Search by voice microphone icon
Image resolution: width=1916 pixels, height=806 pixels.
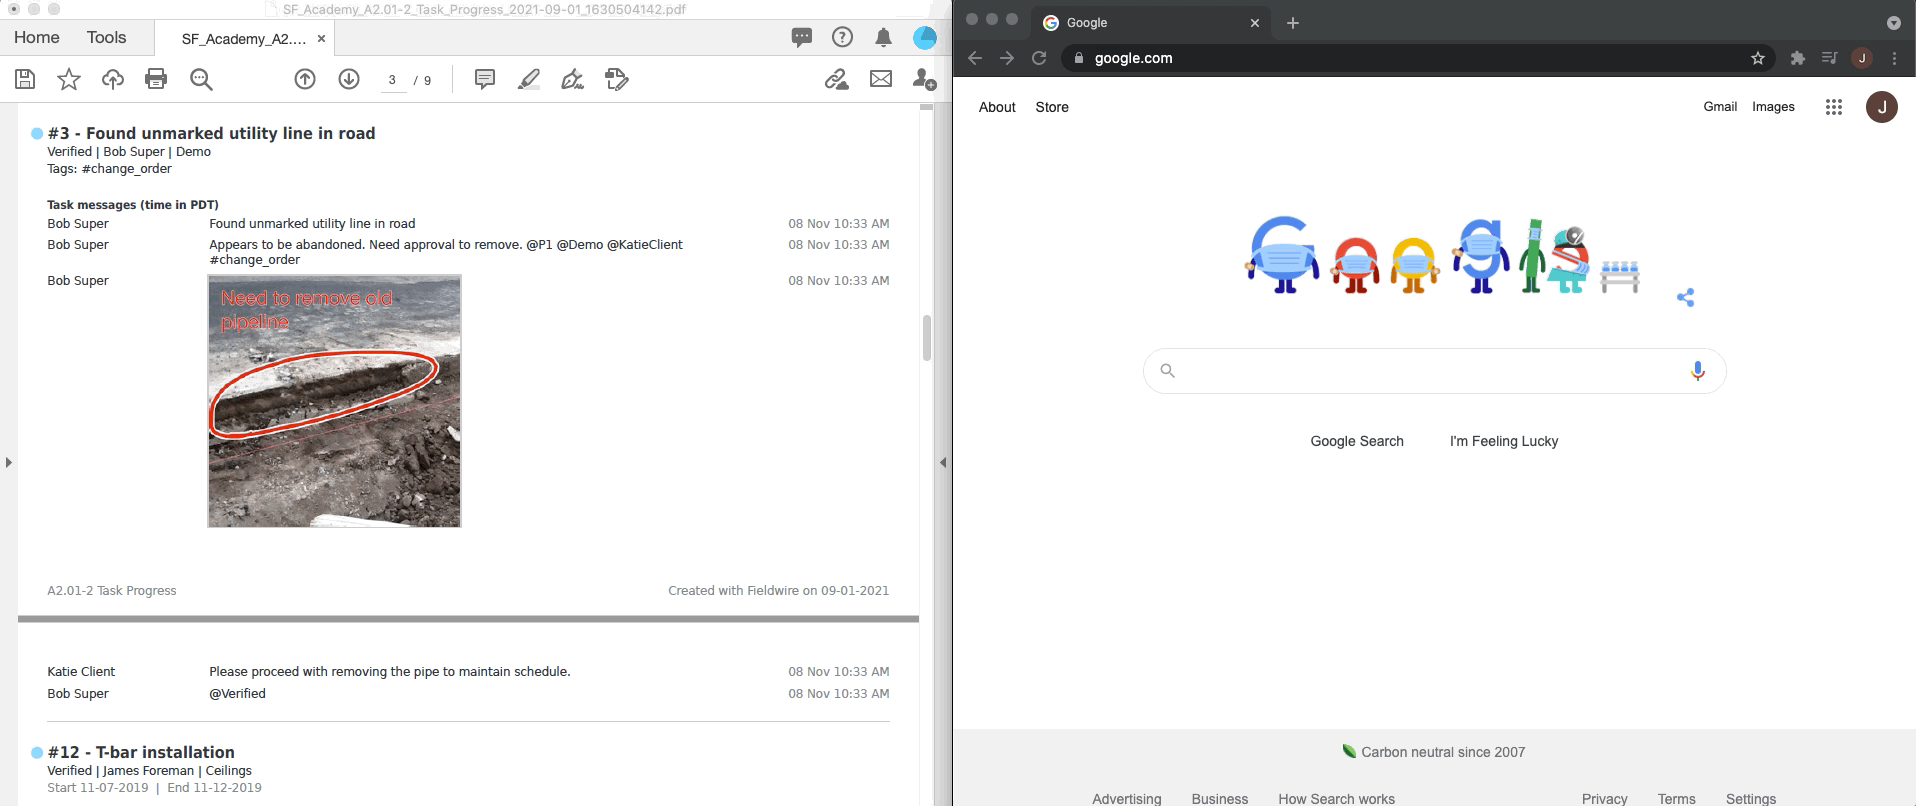[1697, 371]
